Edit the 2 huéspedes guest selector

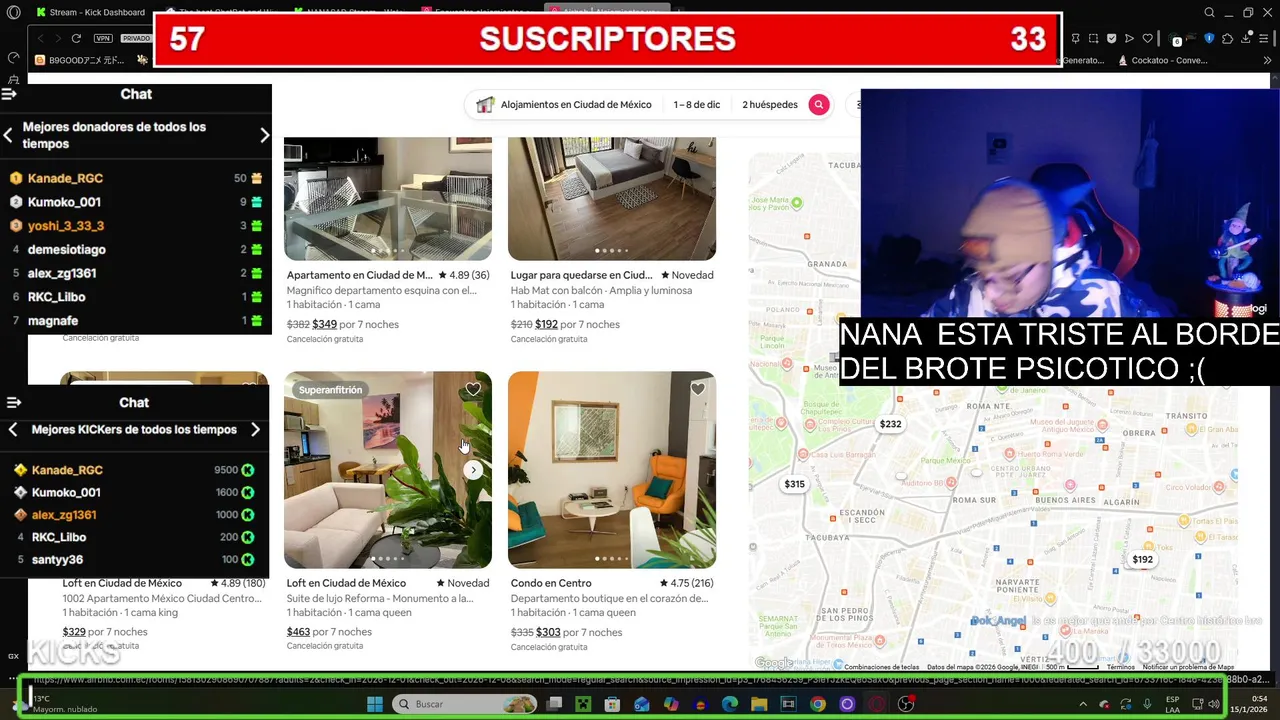(770, 104)
